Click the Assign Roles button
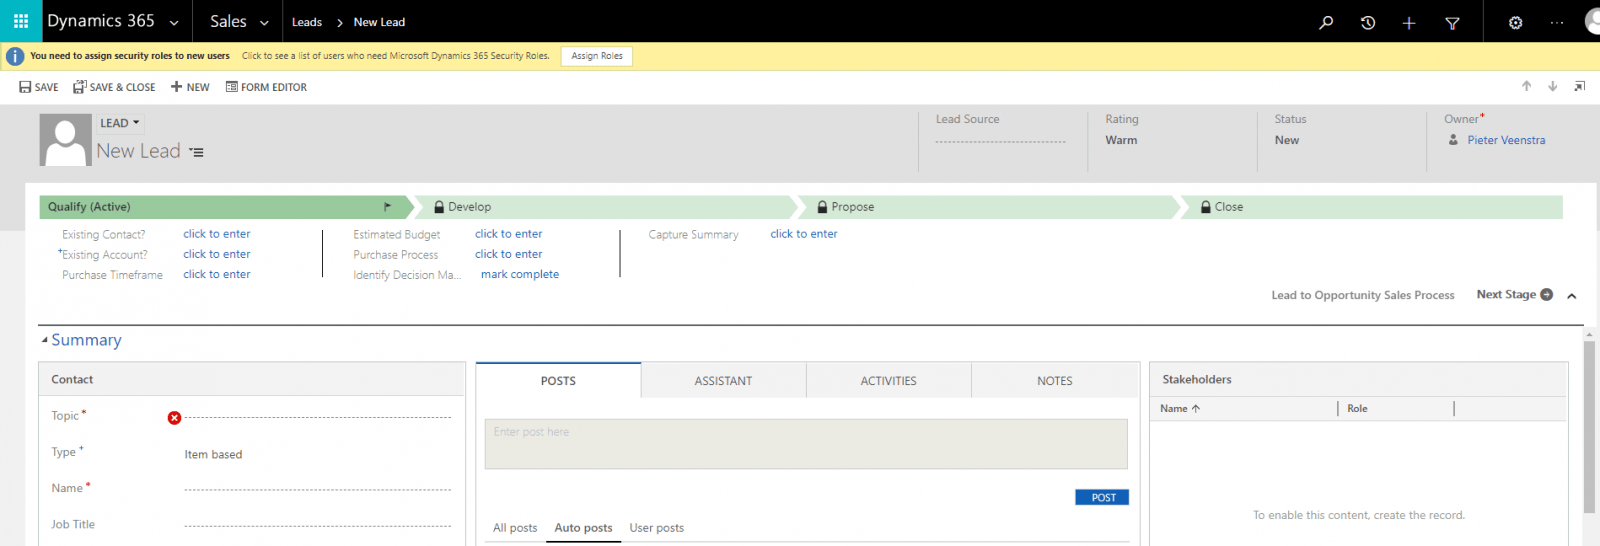Image resolution: width=1600 pixels, height=546 pixels. [597, 56]
